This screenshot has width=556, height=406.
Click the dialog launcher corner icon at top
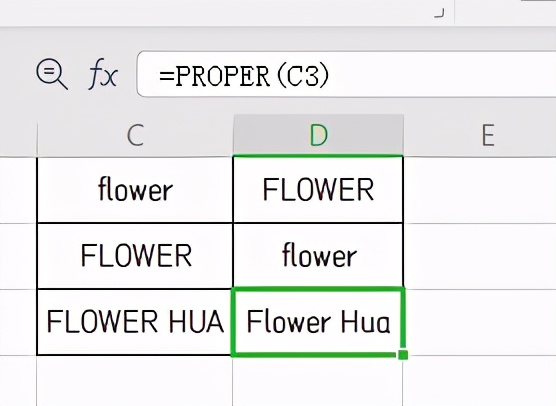tap(439, 13)
